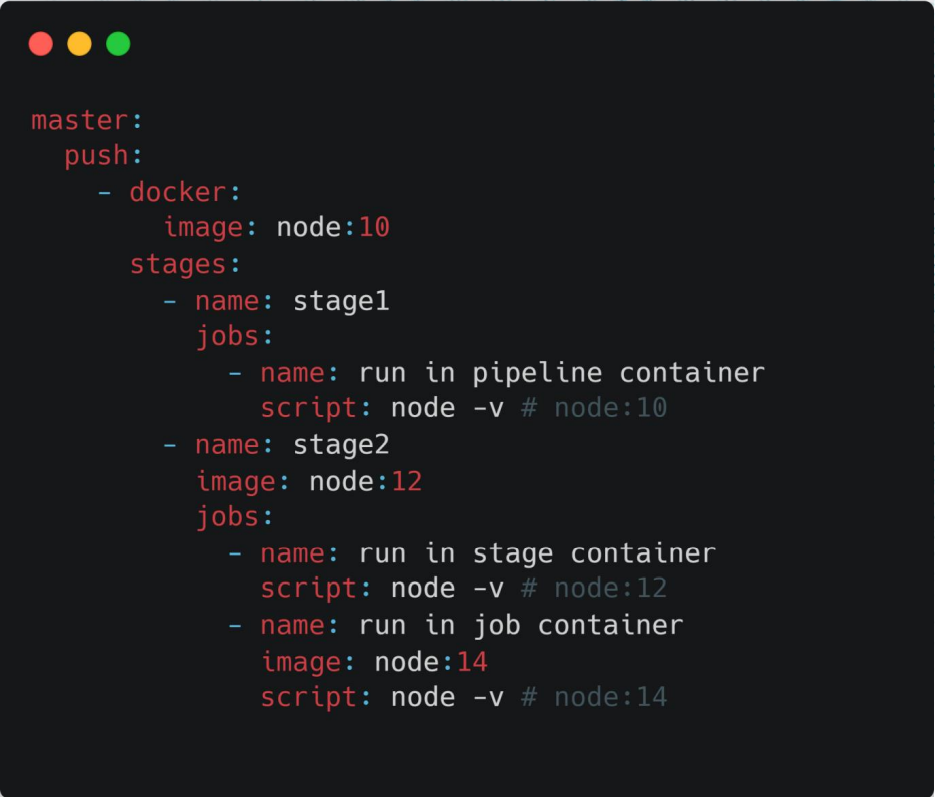
Task: Place cursor on the "# node:12" comment
Action: click(x=594, y=589)
